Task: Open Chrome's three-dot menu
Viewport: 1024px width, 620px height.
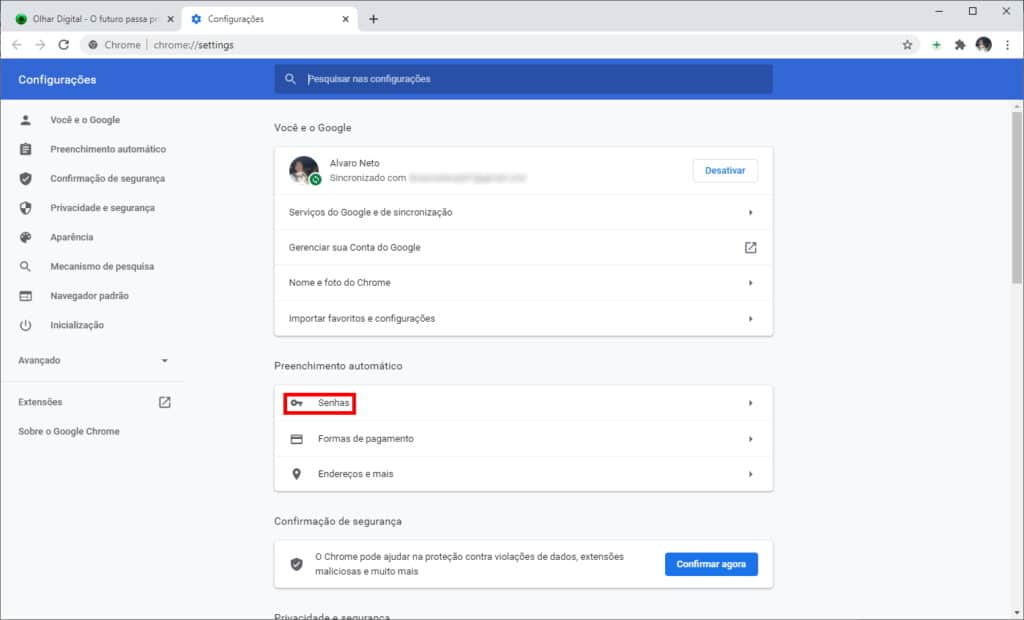Action: point(1007,45)
